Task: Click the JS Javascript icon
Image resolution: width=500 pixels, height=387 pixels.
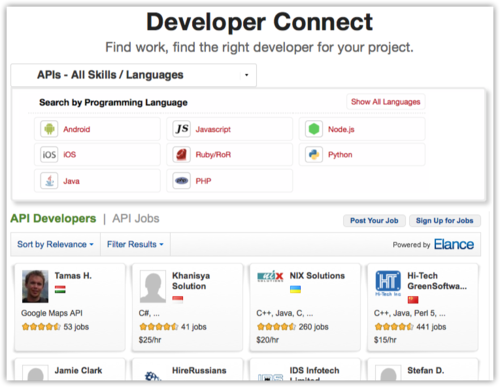Action: 182,129
